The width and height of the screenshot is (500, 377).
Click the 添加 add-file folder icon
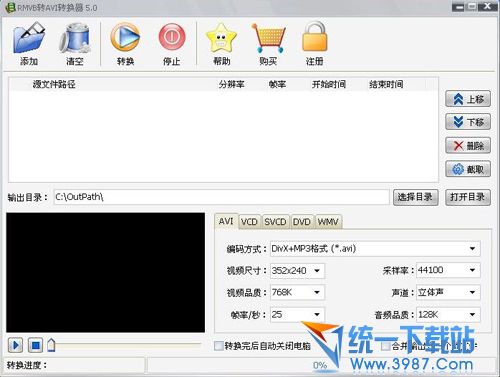pyautogui.click(x=29, y=37)
